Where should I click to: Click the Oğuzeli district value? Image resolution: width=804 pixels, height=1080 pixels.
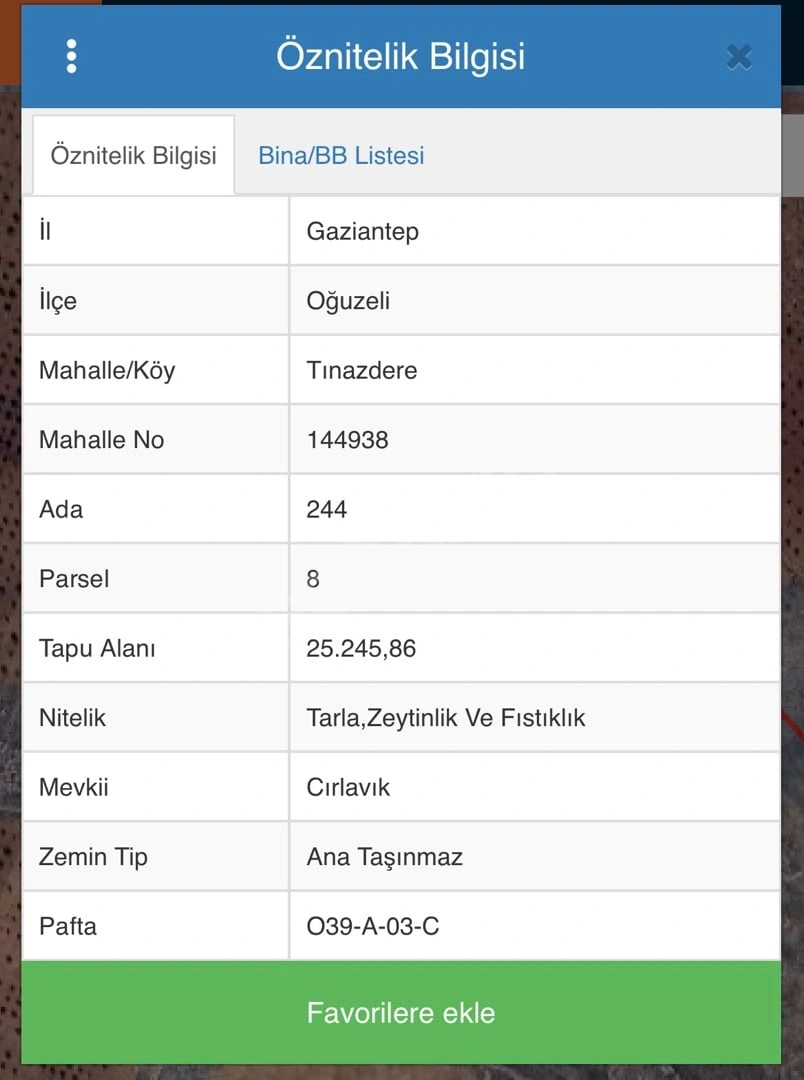pyautogui.click(x=348, y=301)
